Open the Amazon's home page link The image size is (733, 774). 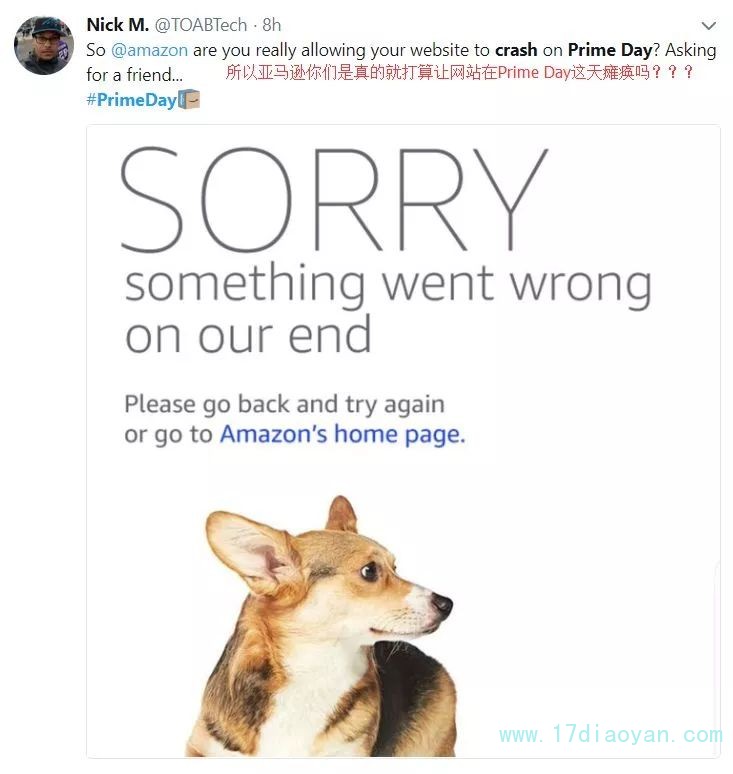click(343, 434)
